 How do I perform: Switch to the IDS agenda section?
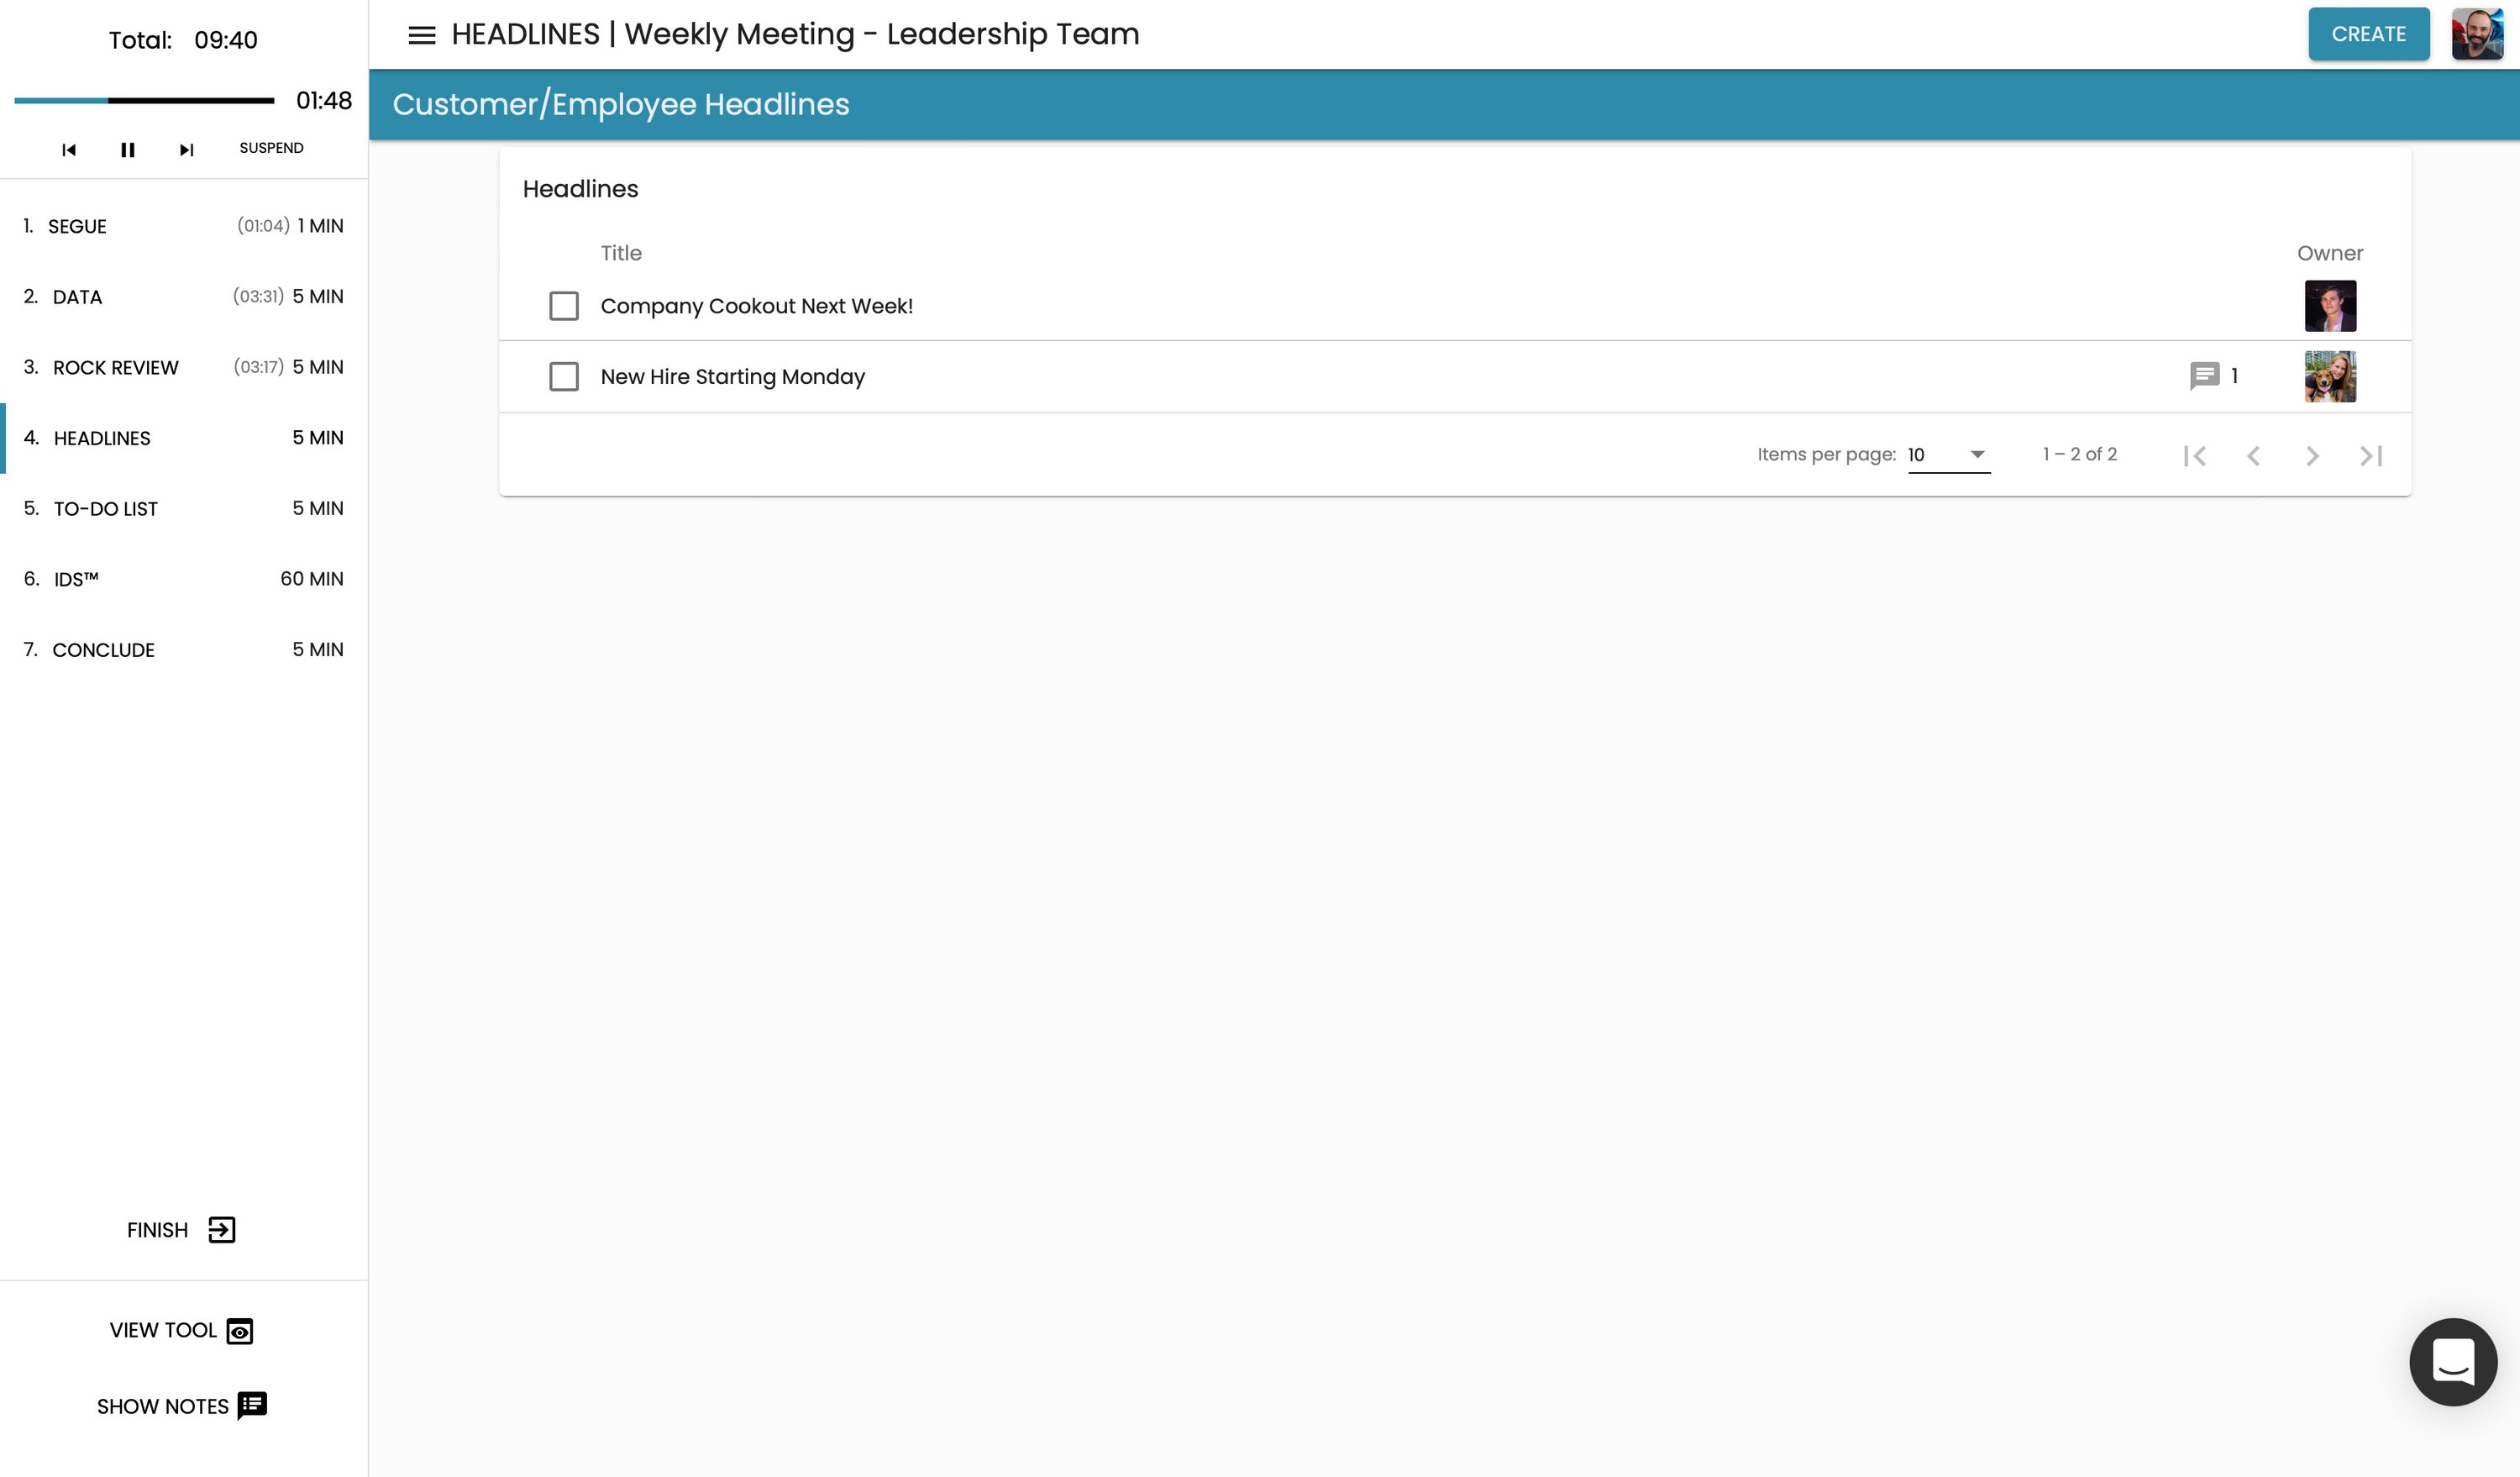pyautogui.click(x=76, y=579)
